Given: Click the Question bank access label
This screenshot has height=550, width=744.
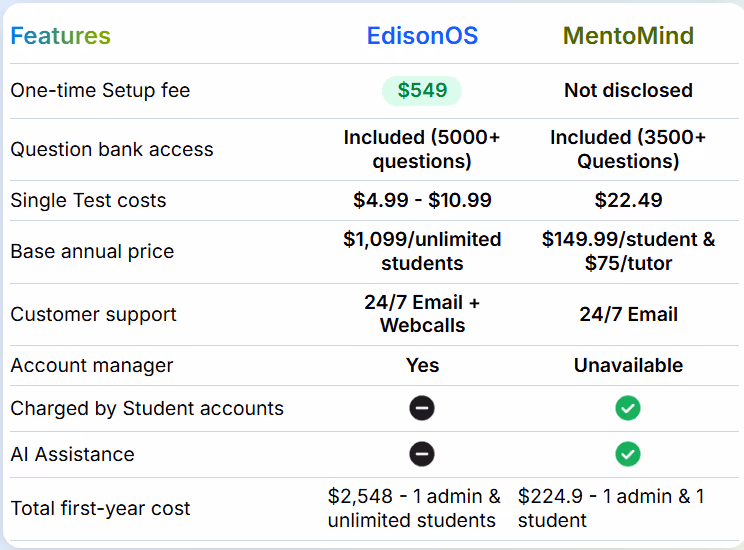Looking at the screenshot, I should 112,149.
